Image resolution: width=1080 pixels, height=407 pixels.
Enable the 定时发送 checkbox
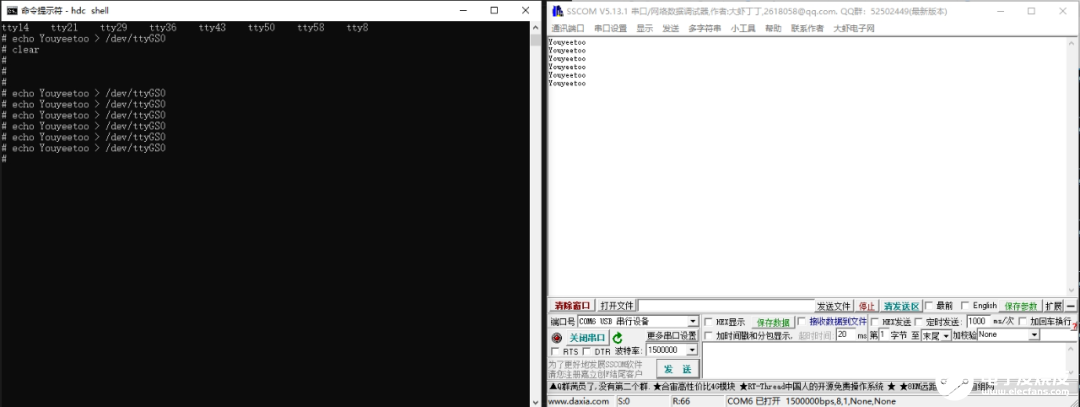point(919,322)
